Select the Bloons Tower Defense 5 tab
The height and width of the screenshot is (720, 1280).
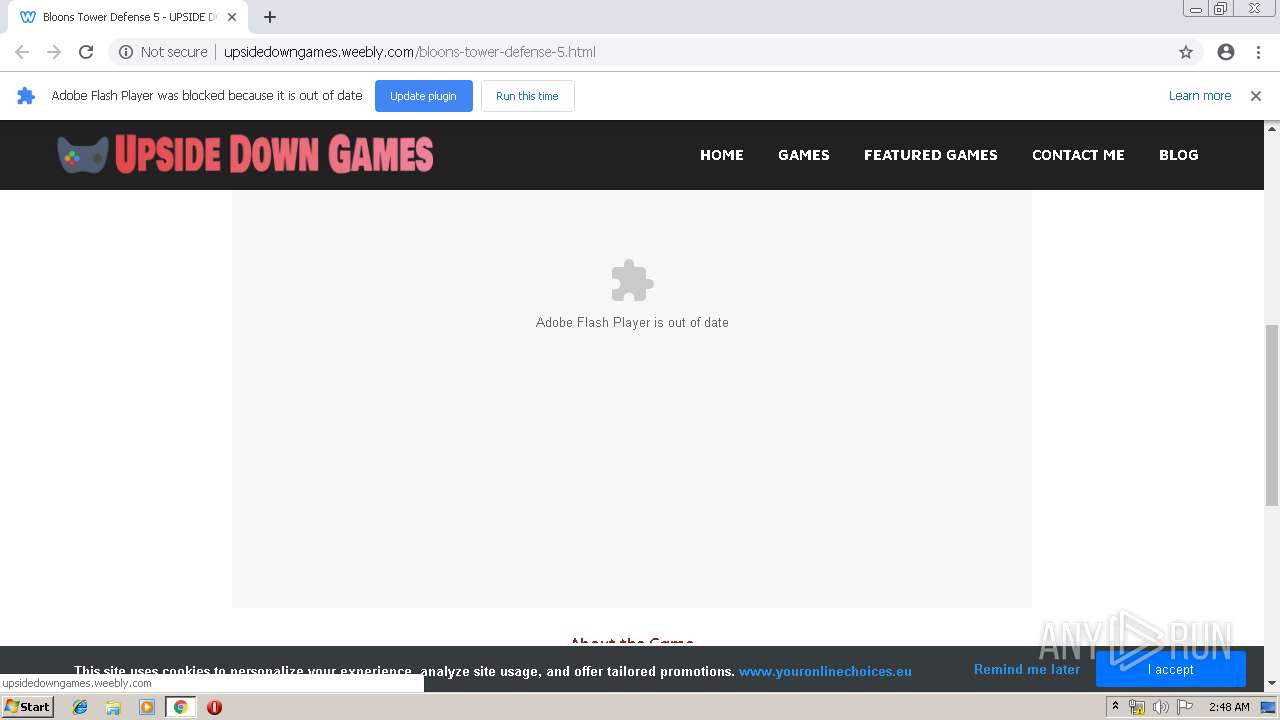point(128,17)
